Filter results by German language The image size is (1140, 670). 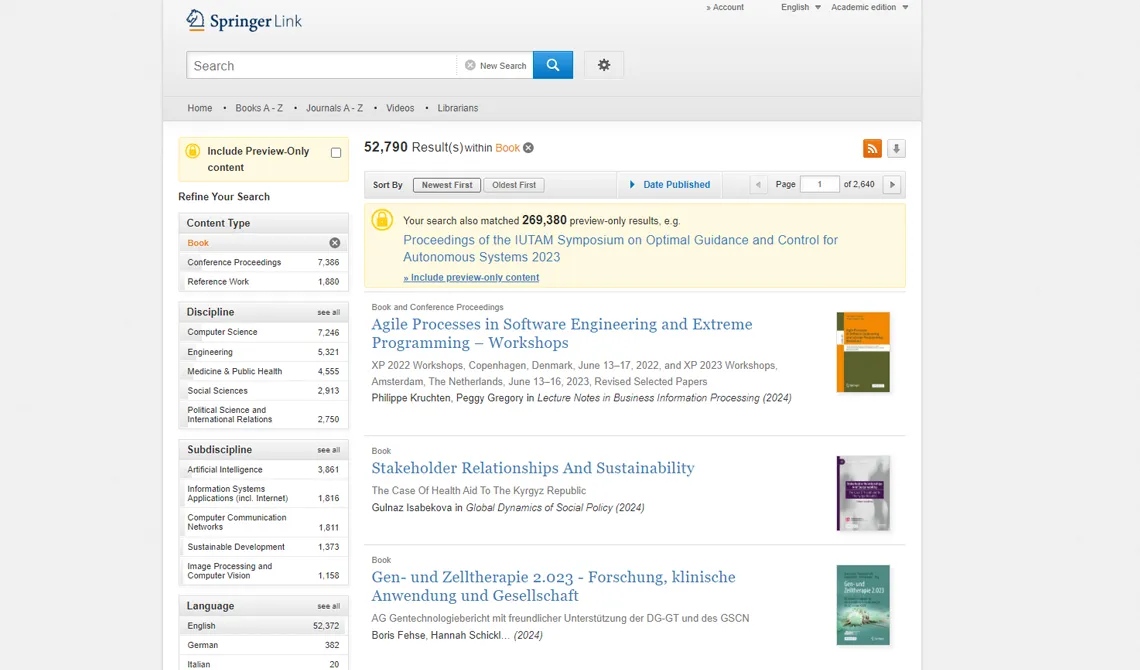(x=263, y=645)
